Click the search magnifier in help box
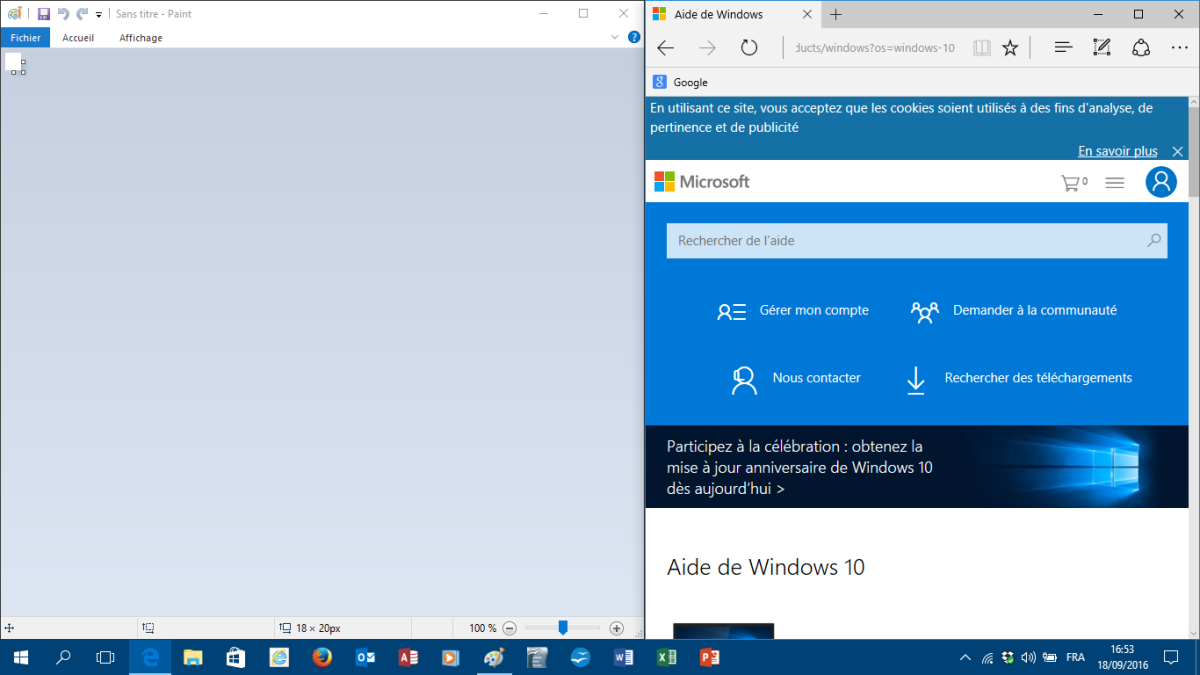 [x=1154, y=241]
